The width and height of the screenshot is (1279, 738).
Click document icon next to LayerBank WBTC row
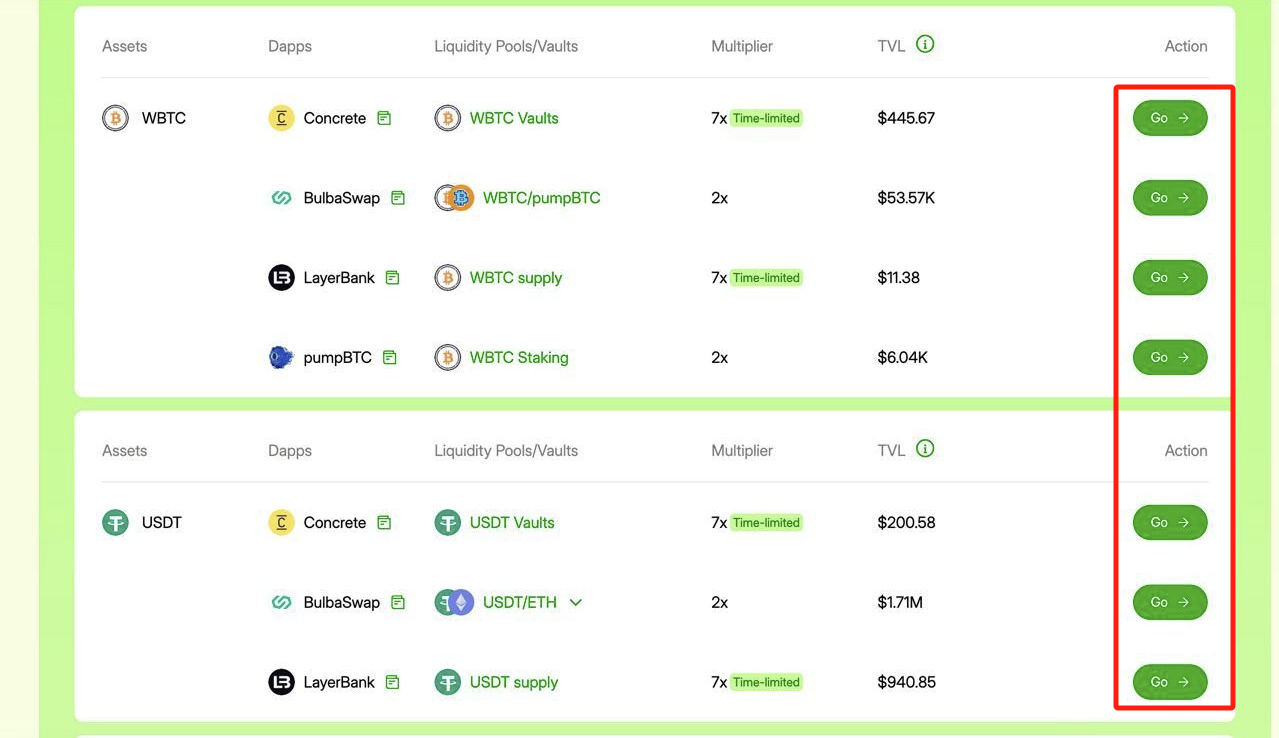click(392, 278)
